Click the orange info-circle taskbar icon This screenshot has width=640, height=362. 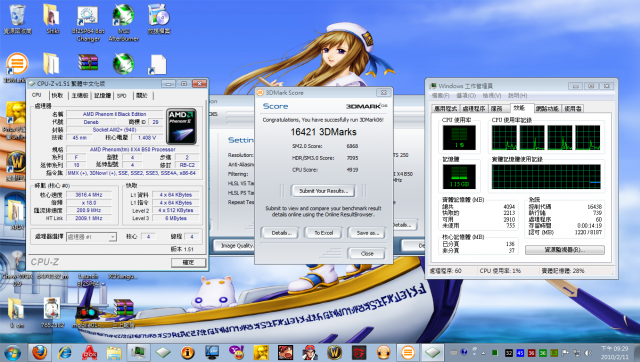[x=187, y=352]
